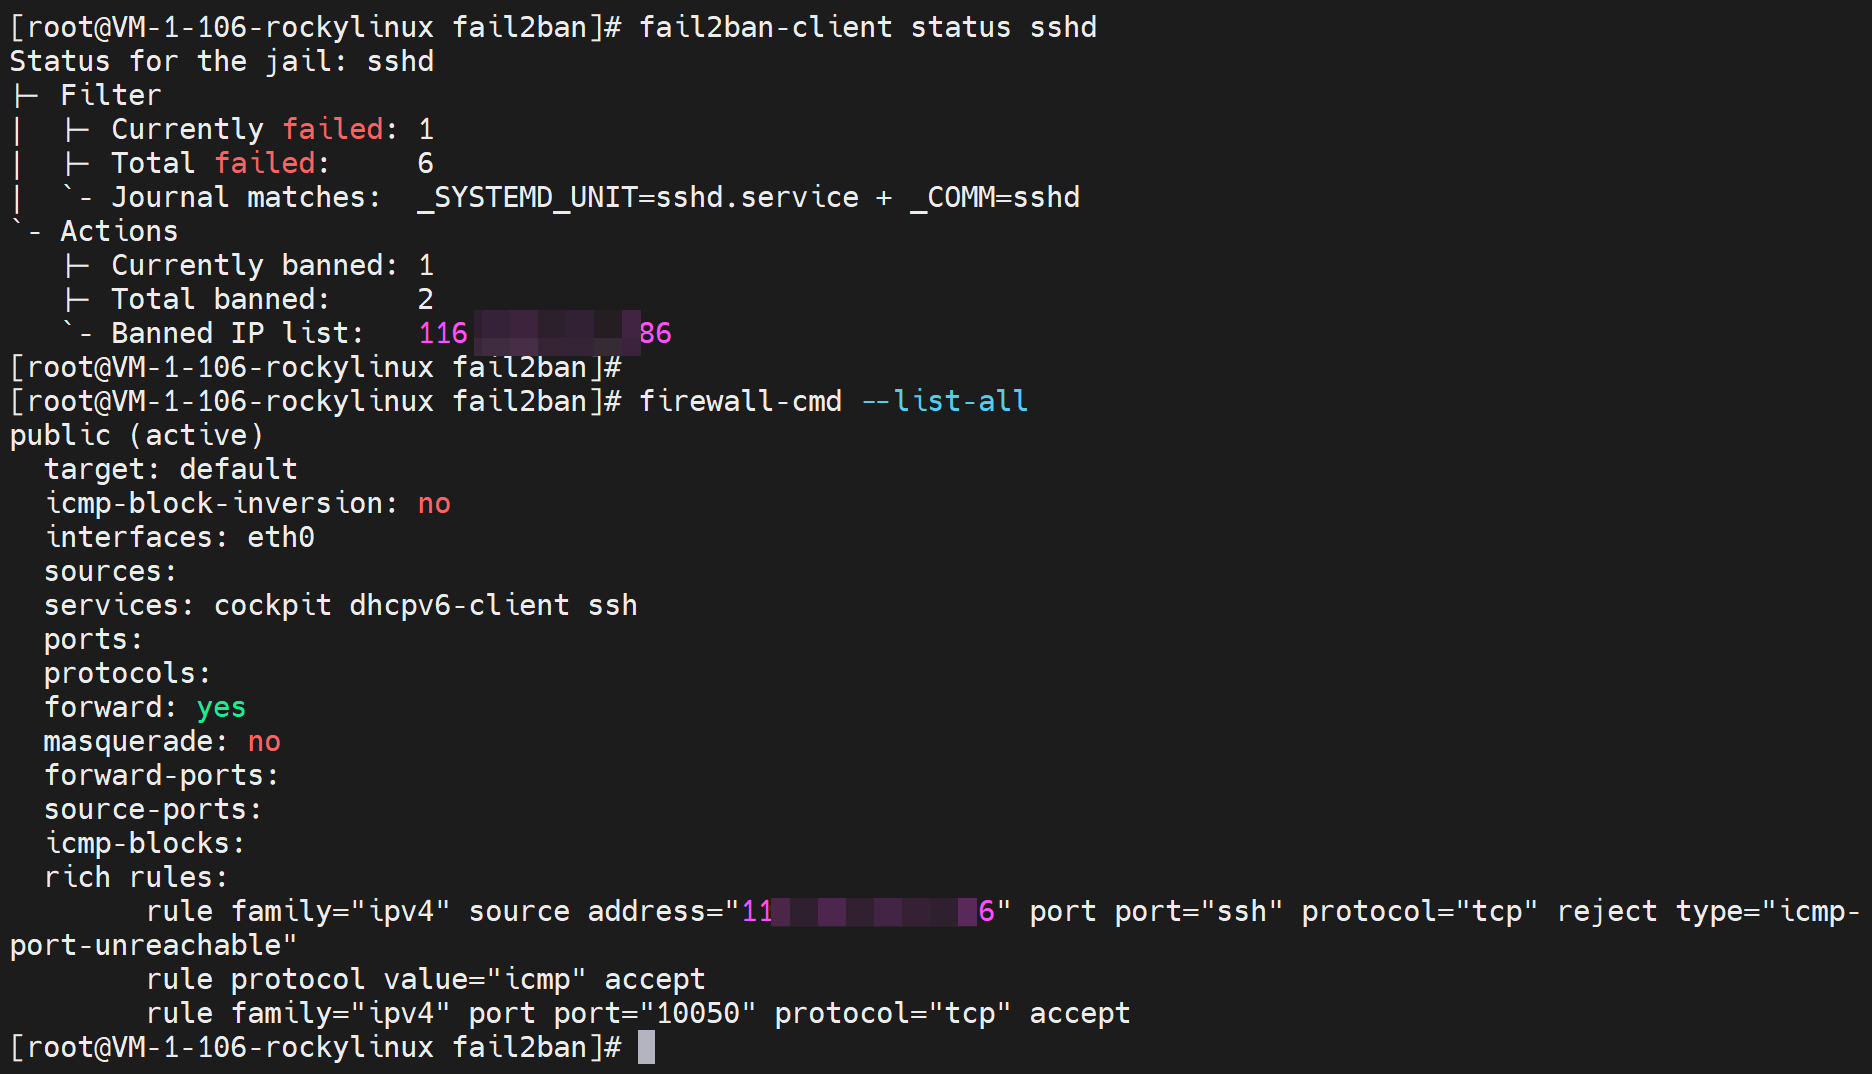Click the 'Banned IP list' label
Screen dimensions: 1872x1074
click(237, 333)
